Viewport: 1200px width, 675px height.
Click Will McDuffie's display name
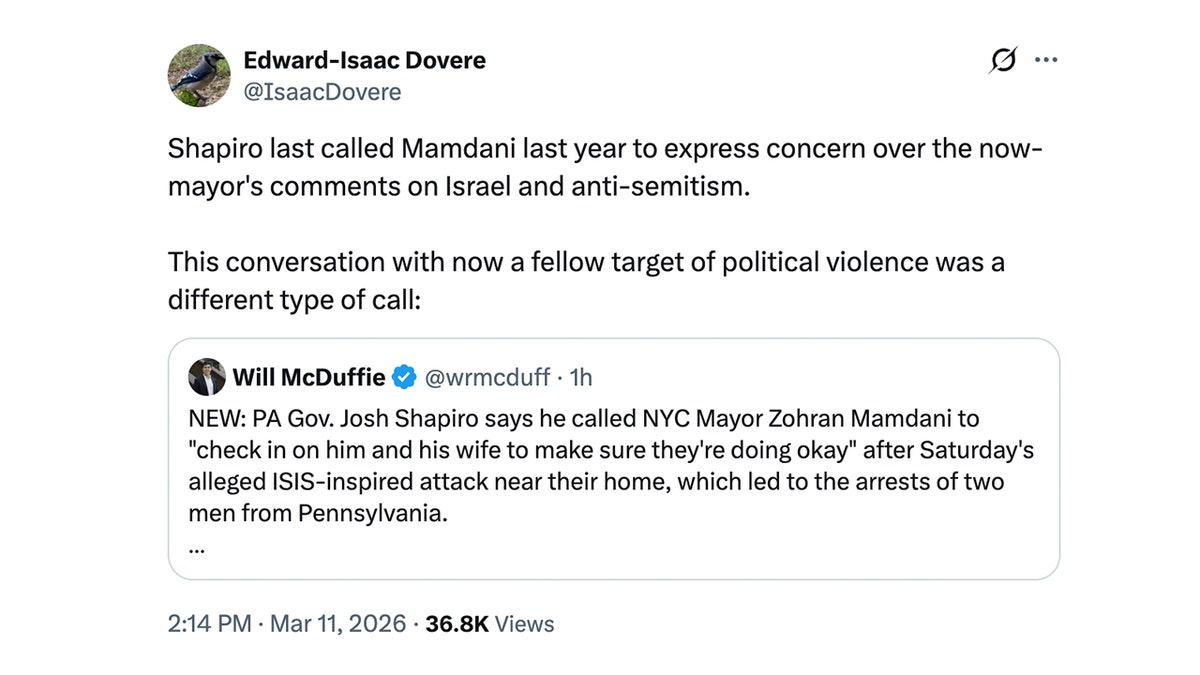[x=307, y=377]
